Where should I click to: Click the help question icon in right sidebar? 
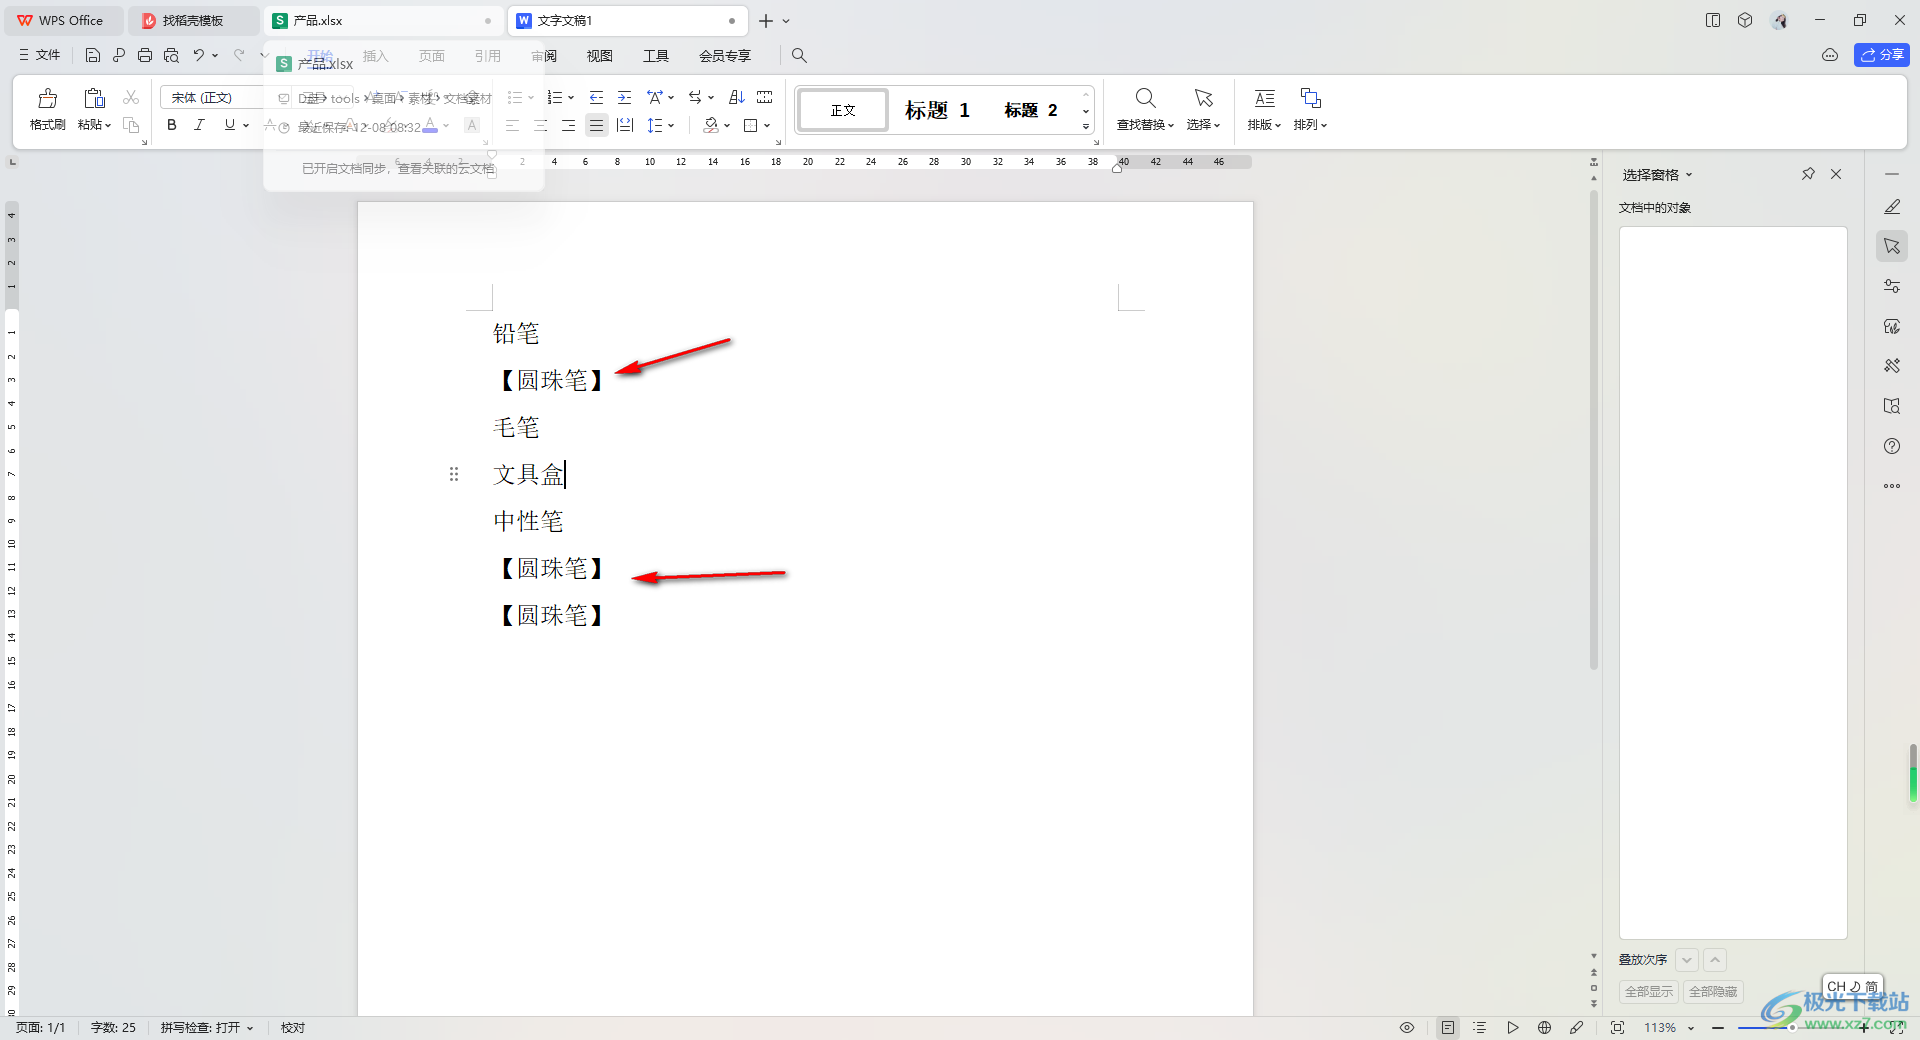(x=1892, y=446)
